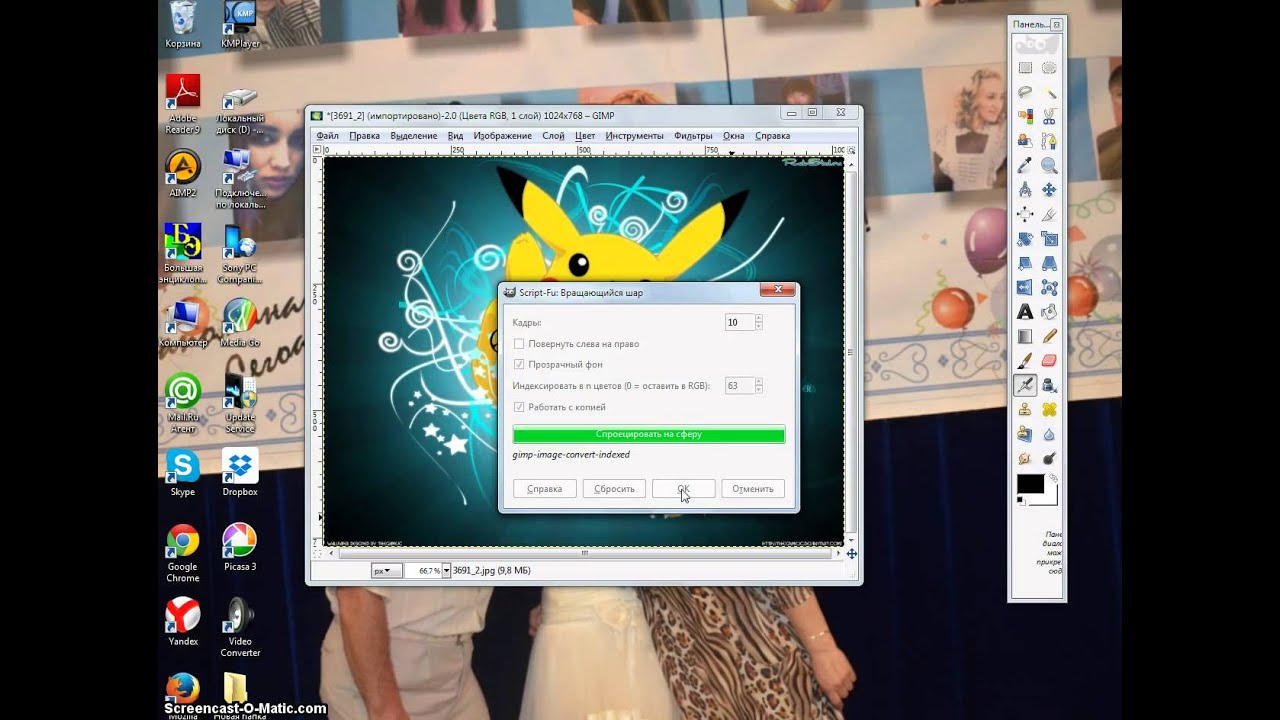1280x720 pixels.
Task: Open the Файл menu
Action: pyautogui.click(x=327, y=136)
